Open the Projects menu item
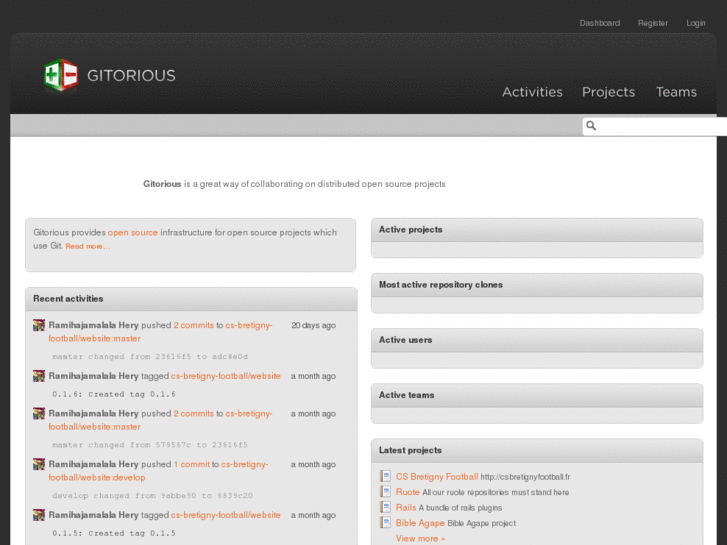727x545 pixels. (608, 92)
